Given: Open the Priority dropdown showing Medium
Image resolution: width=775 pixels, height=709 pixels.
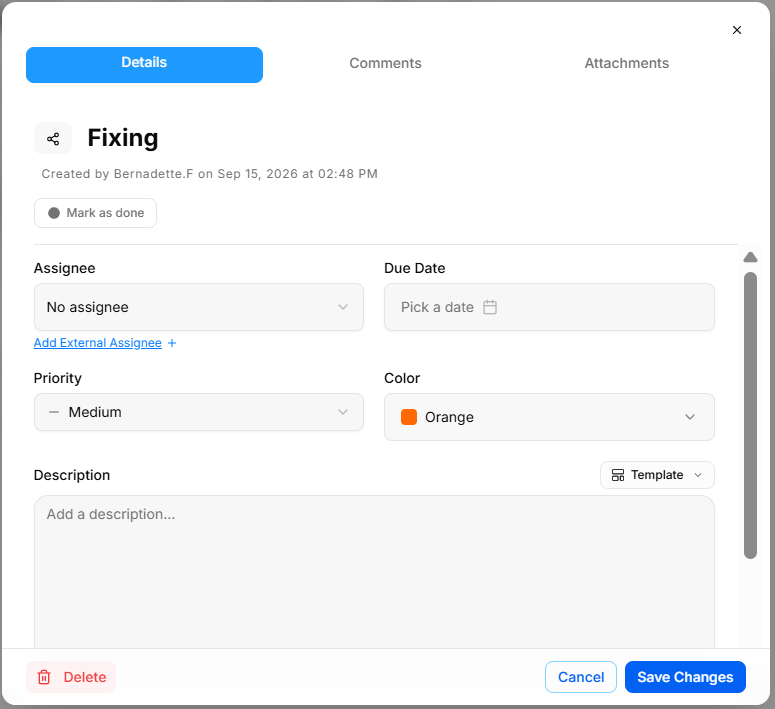Looking at the screenshot, I should (x=199, y=412).
